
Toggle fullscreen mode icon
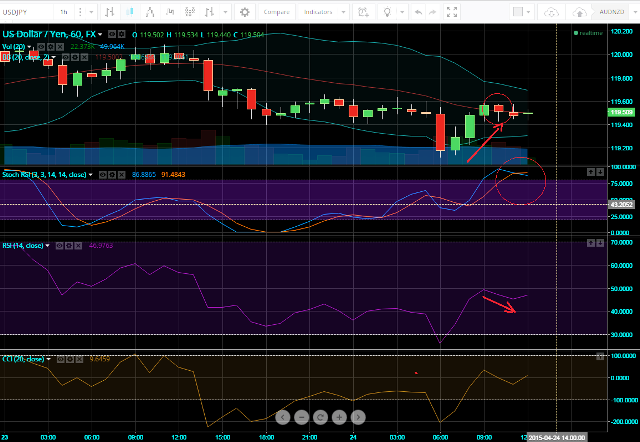coord(452,12)
